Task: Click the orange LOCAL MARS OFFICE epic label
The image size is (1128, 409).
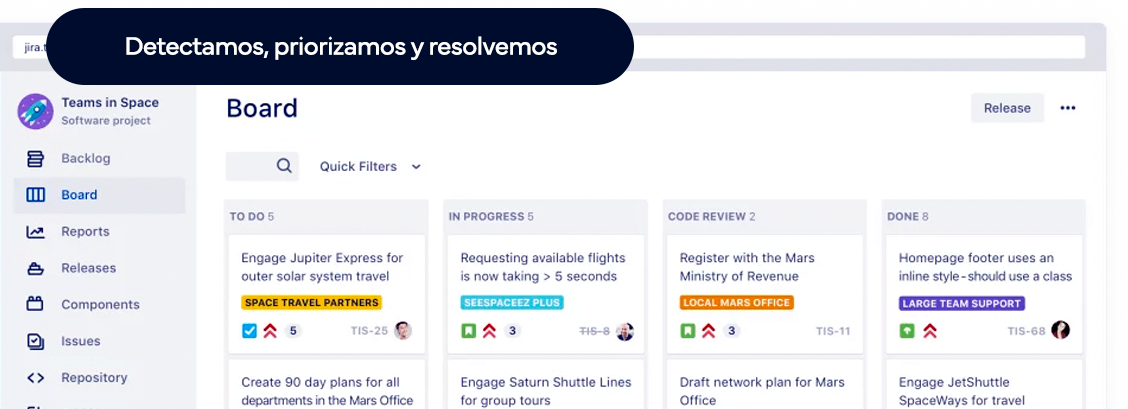Action: 737,303
